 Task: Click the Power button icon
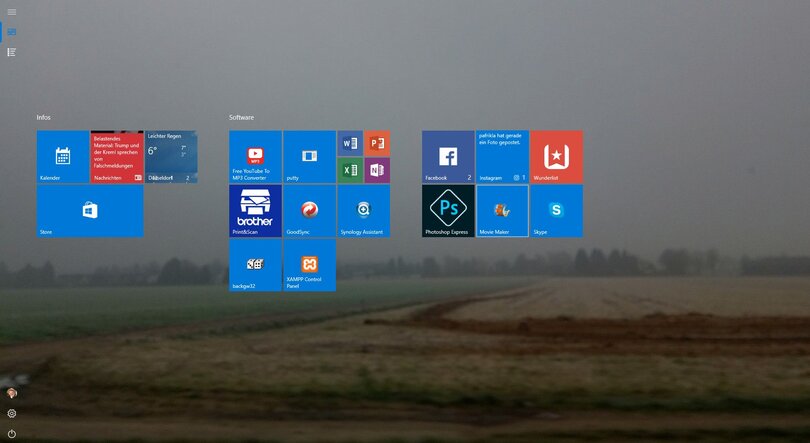click(x=11, y=434)
